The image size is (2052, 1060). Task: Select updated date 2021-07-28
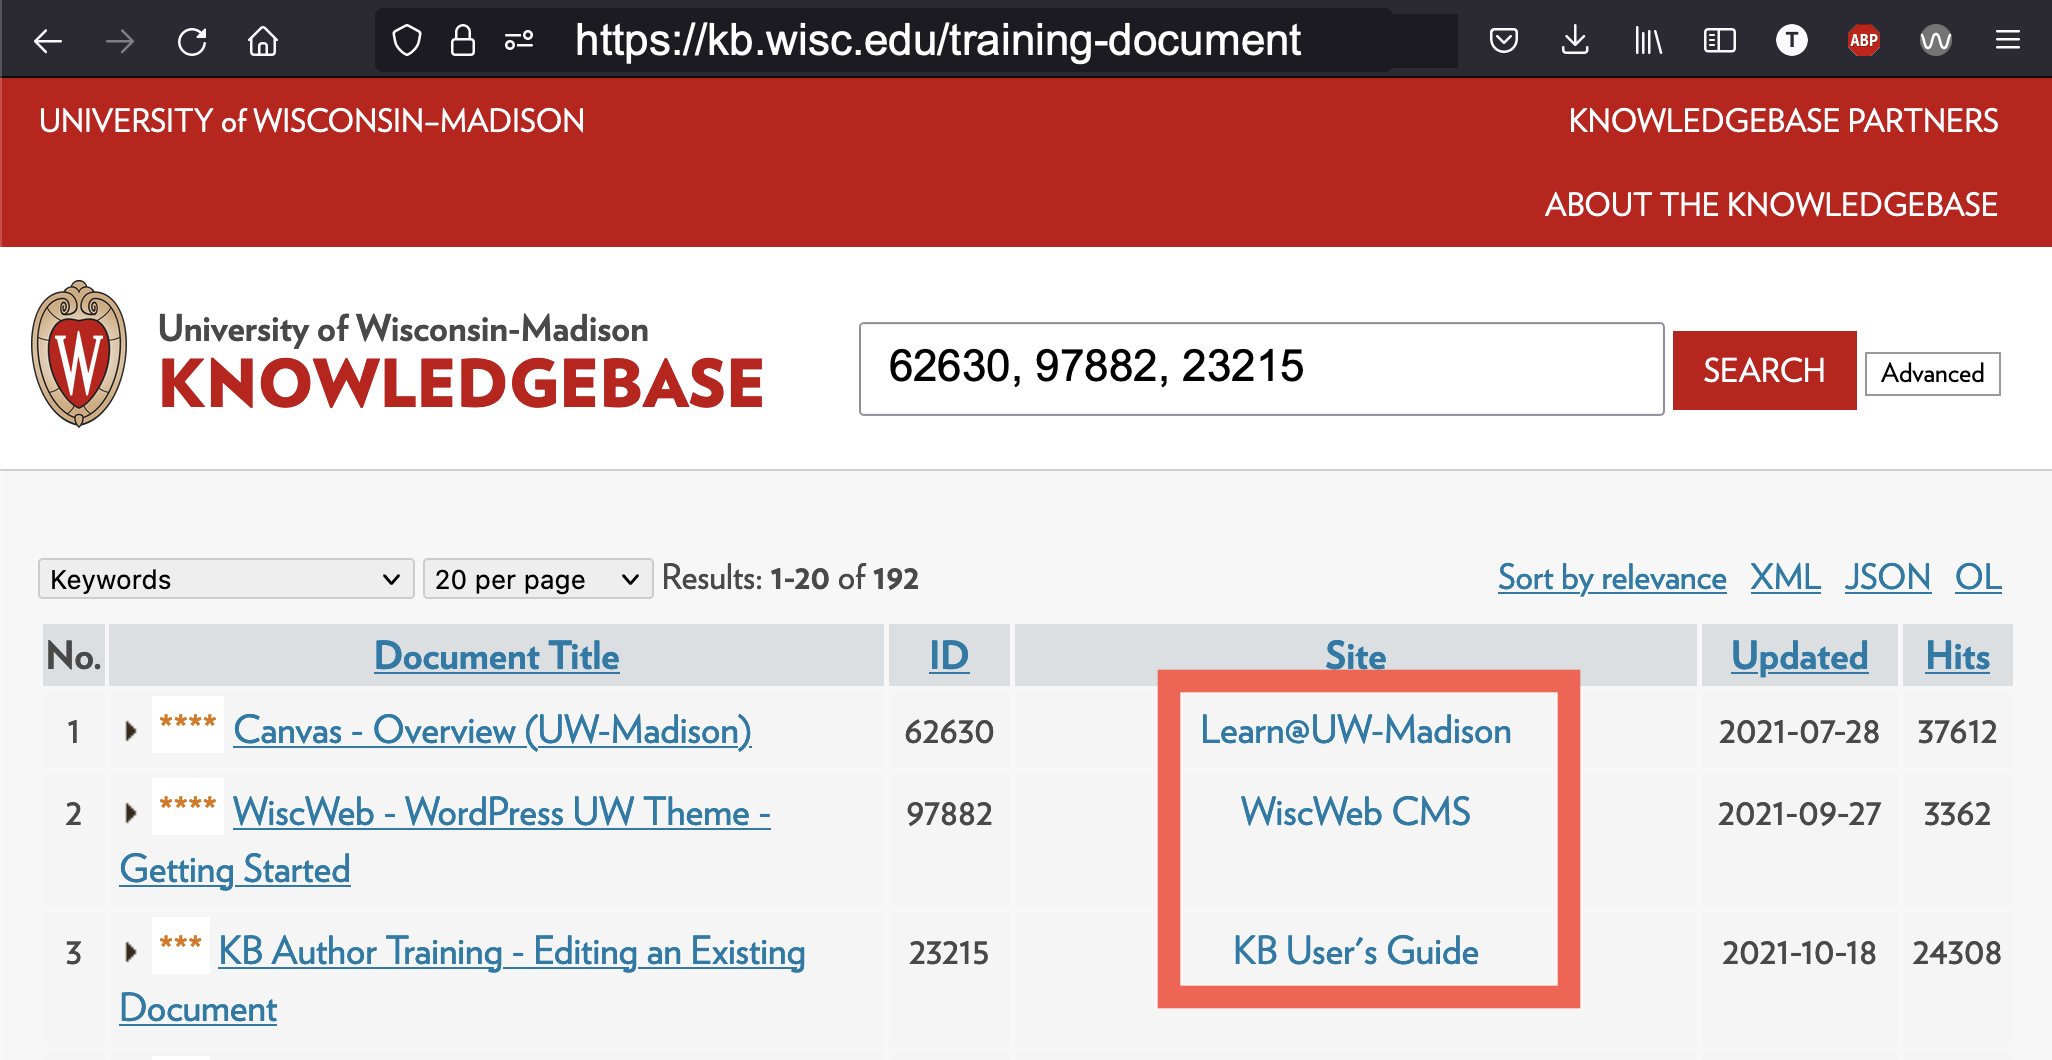point(1799,732)
